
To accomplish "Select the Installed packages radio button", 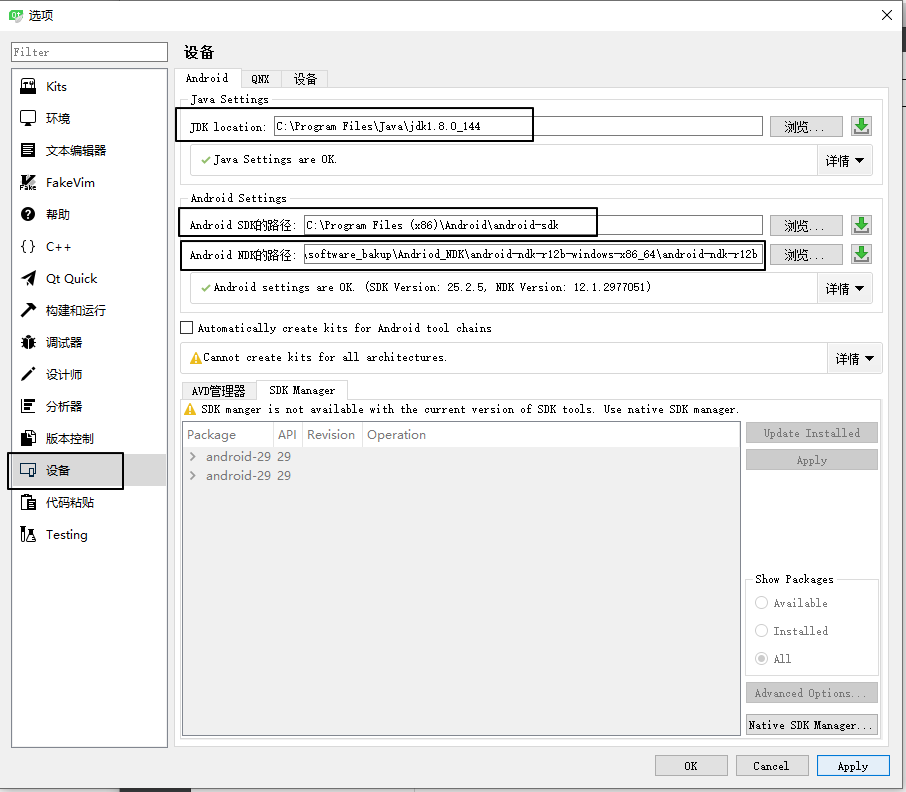I will coord(761,630).
